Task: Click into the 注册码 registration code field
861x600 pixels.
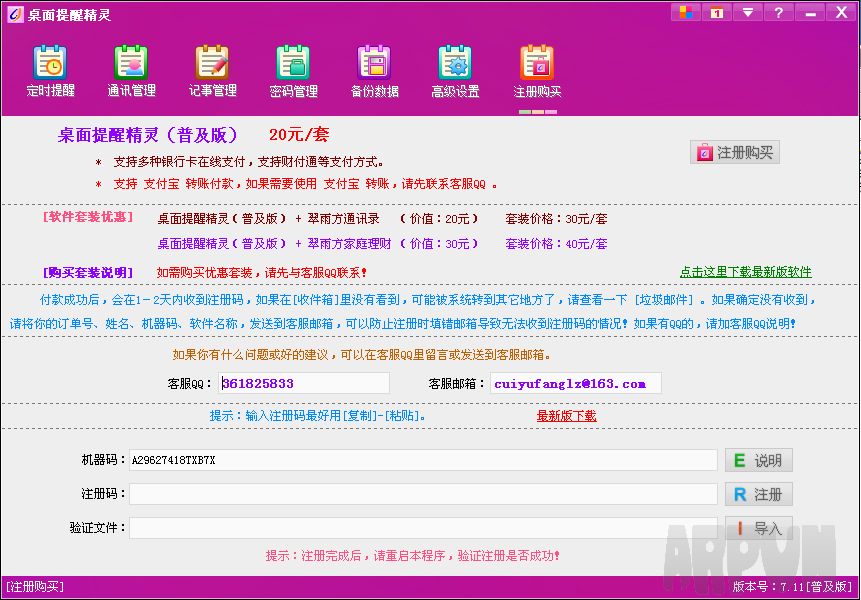Action: [422, 494]
